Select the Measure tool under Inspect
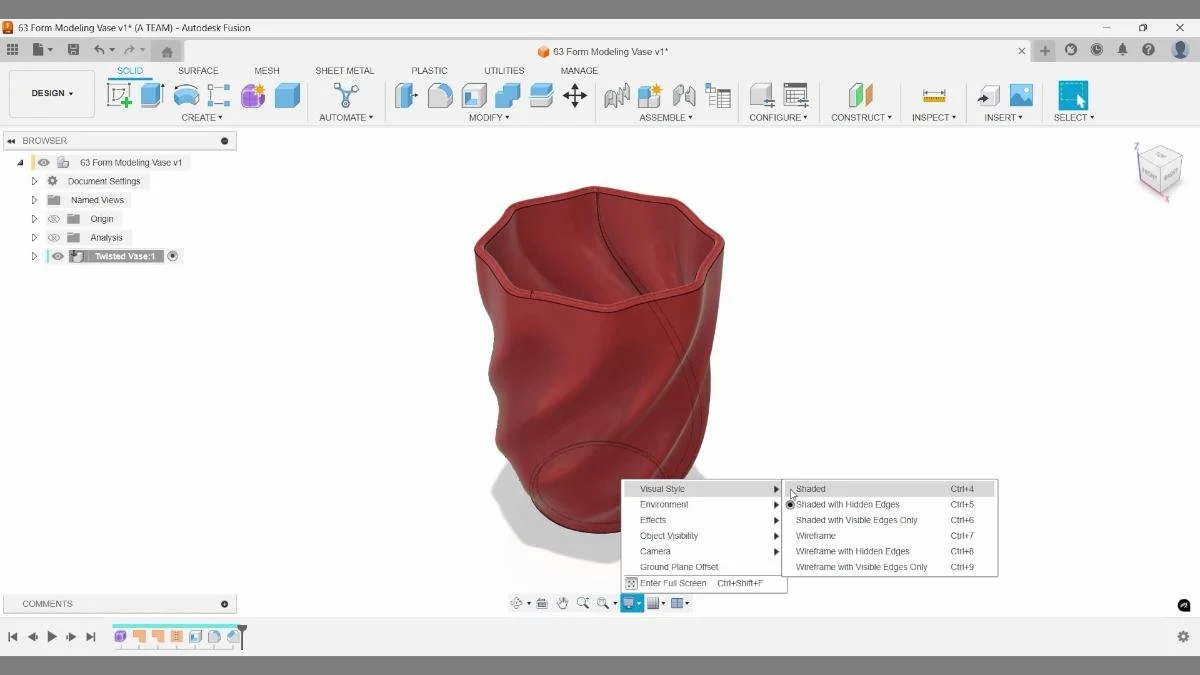Image resolution: width=1200 pixels, height=675 pixels. pyautogui.click(x=933, y=95)
